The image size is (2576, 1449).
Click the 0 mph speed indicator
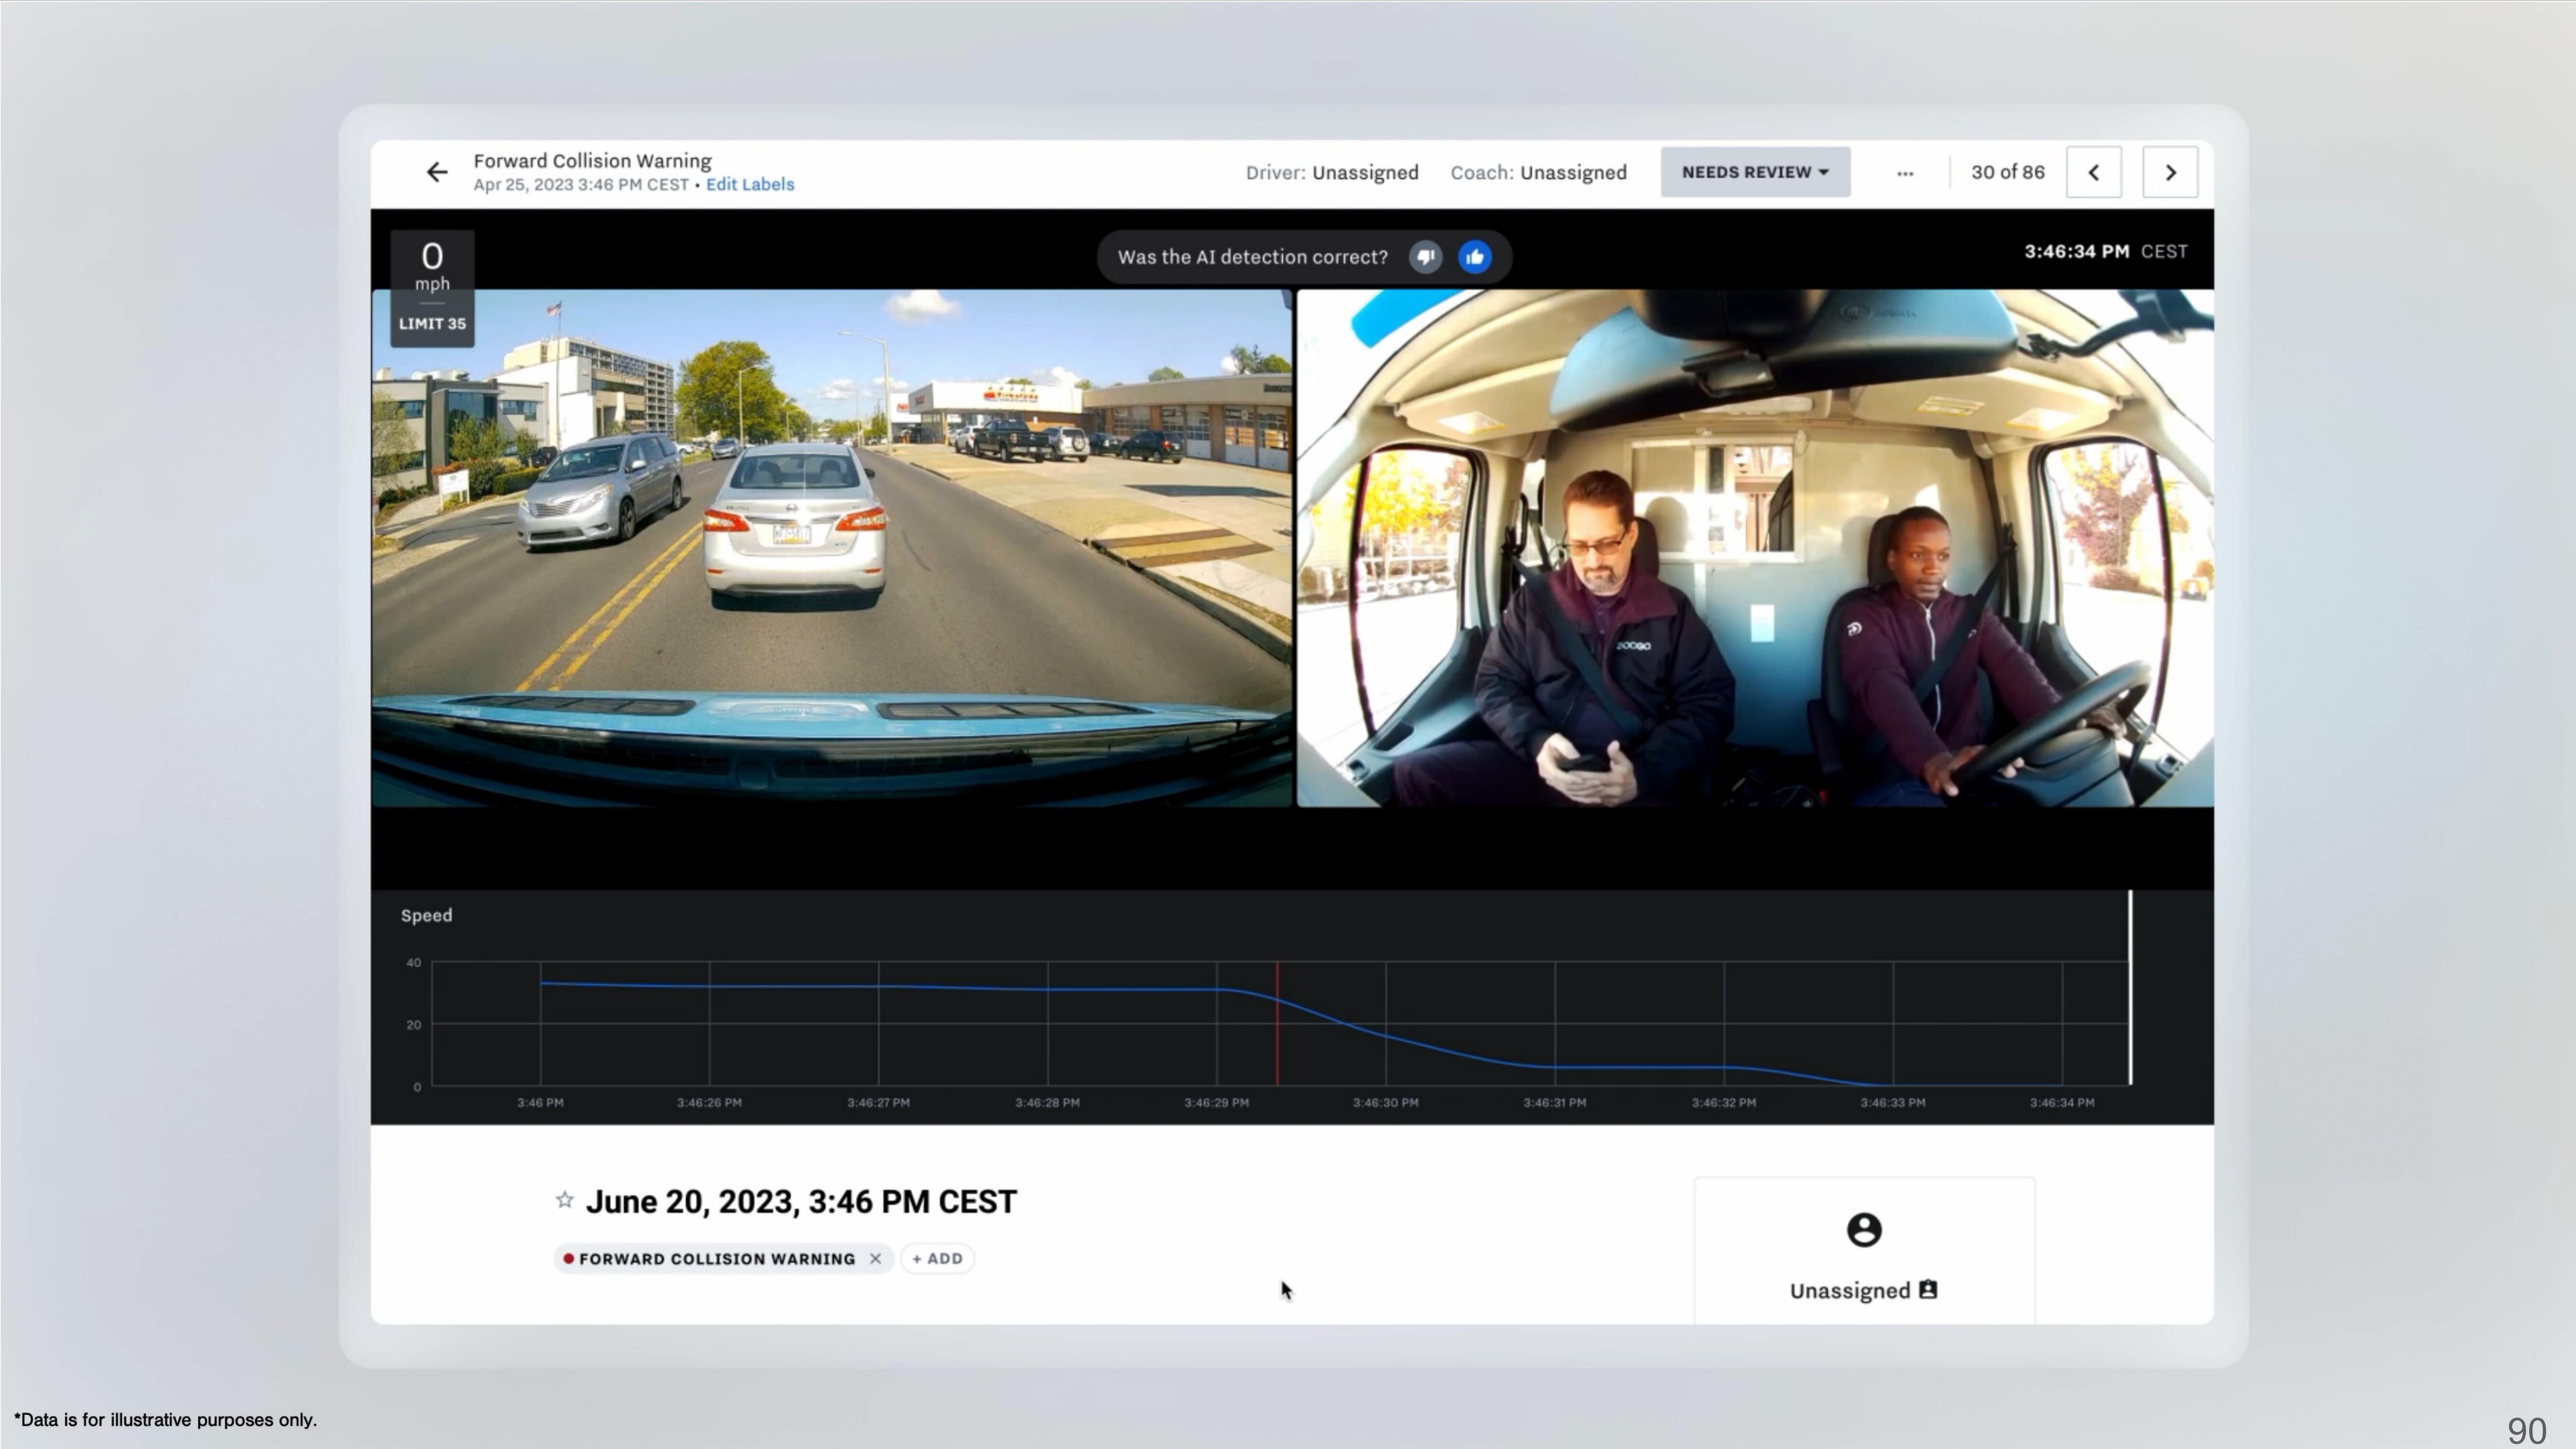pyautogui.click(x=432, y=266)
